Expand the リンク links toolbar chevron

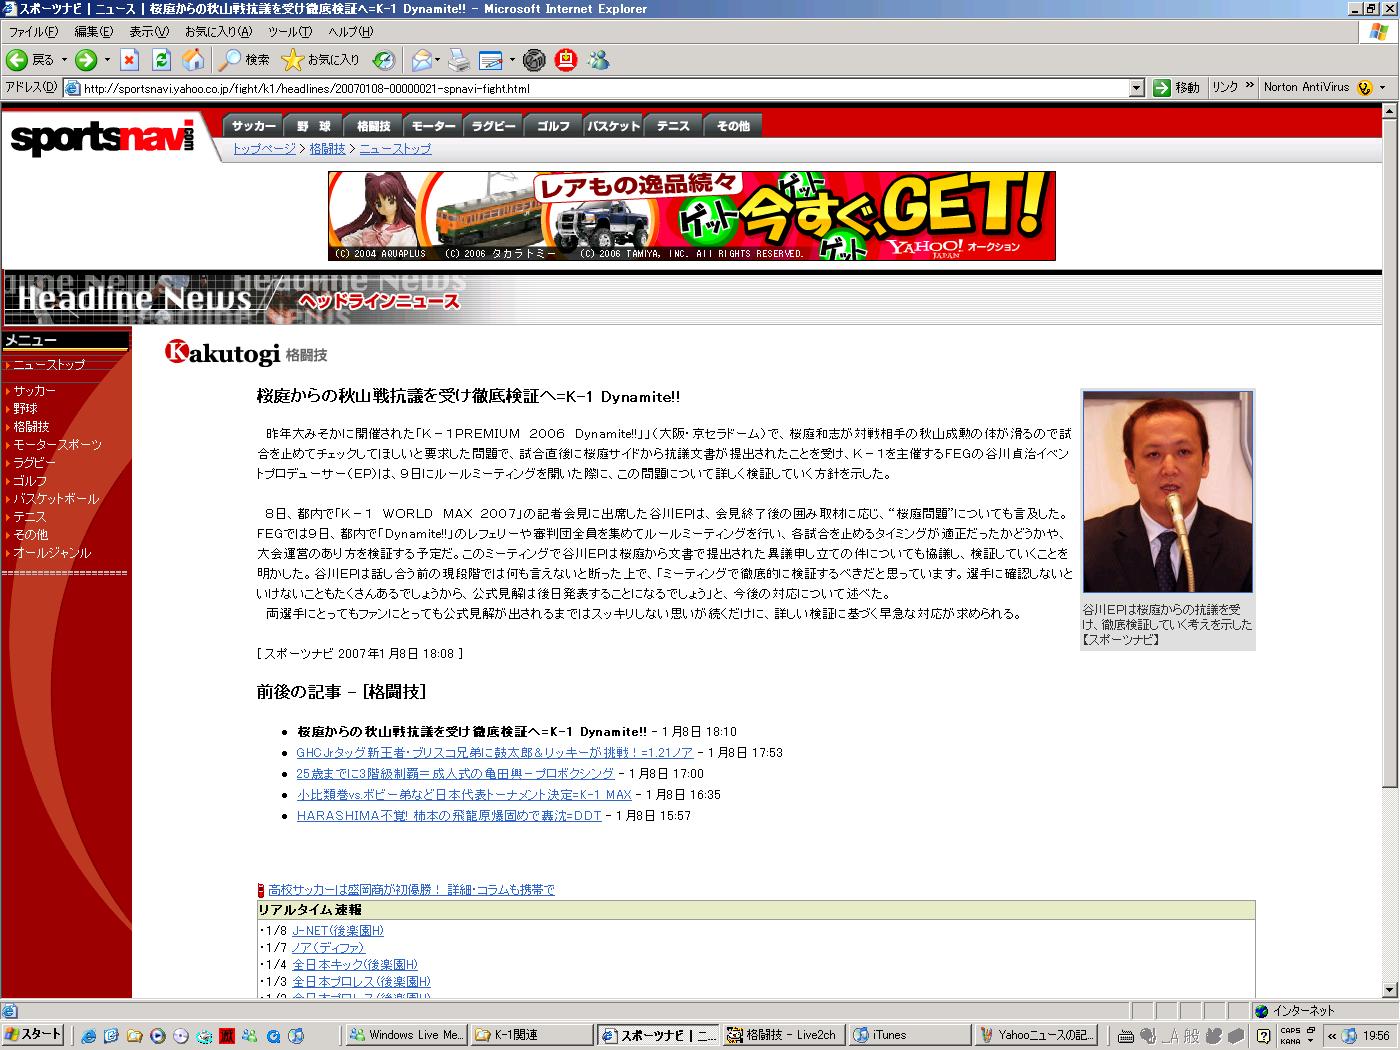point(1249,86)
